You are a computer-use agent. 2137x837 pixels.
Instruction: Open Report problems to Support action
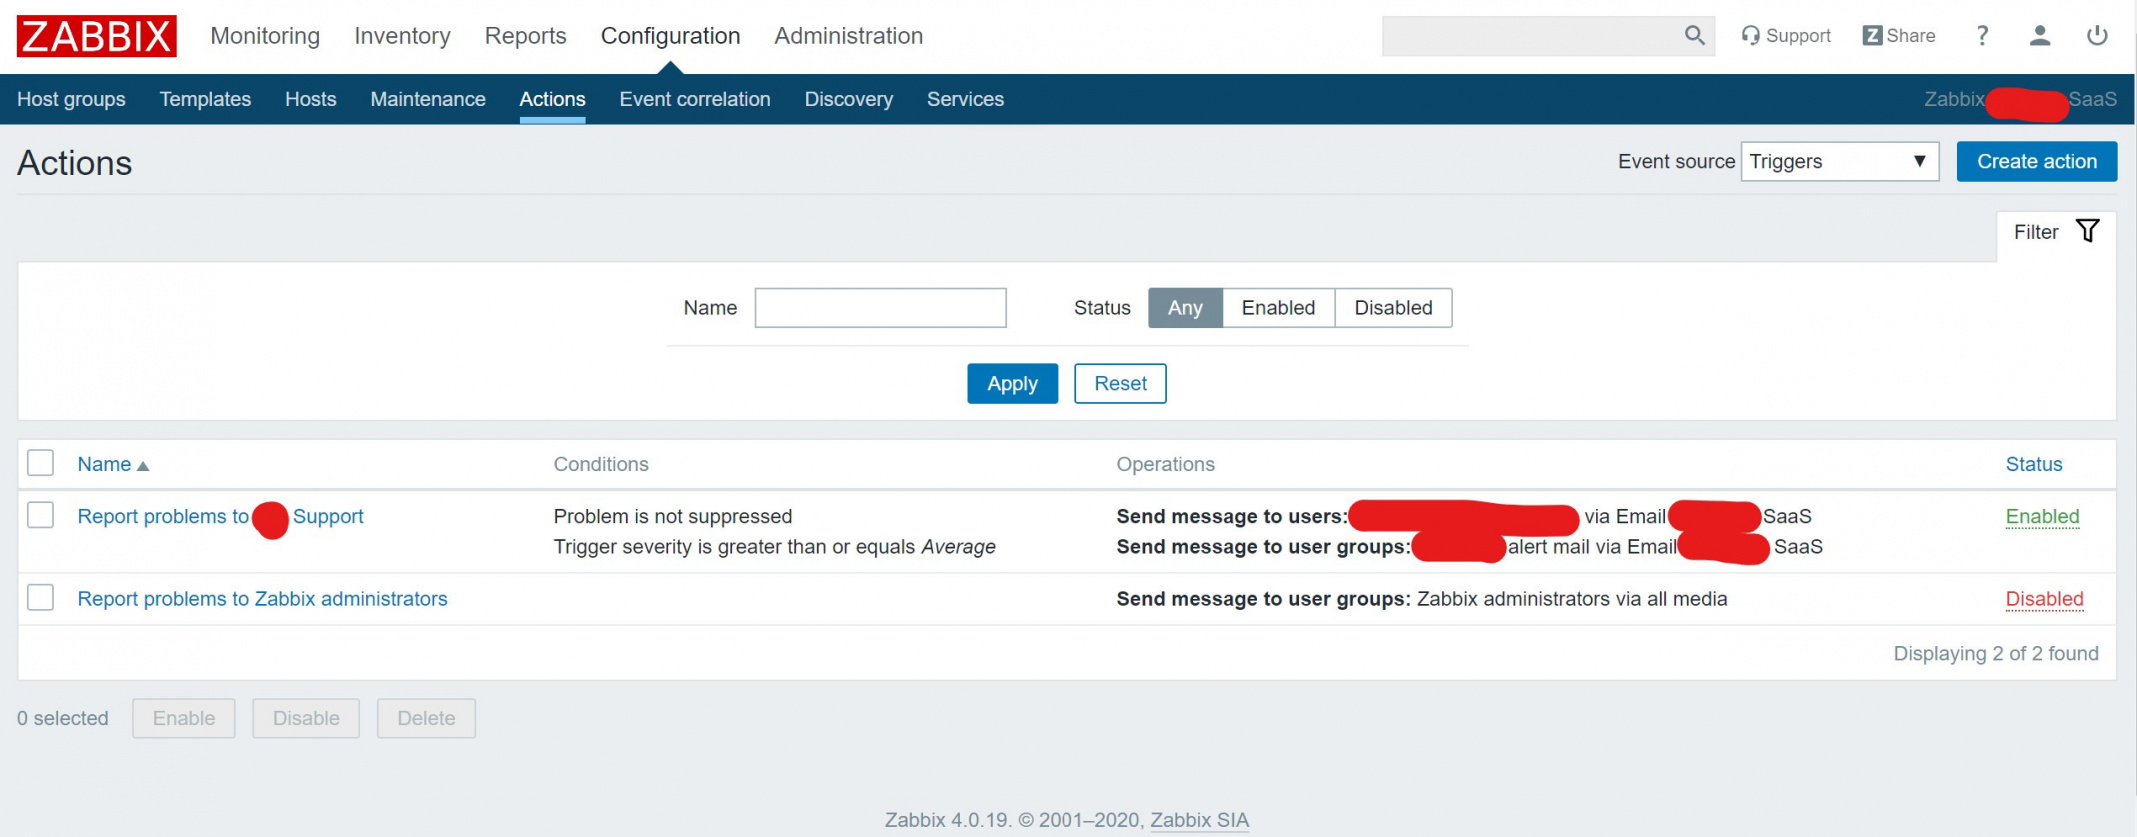[x=221, y=517]
